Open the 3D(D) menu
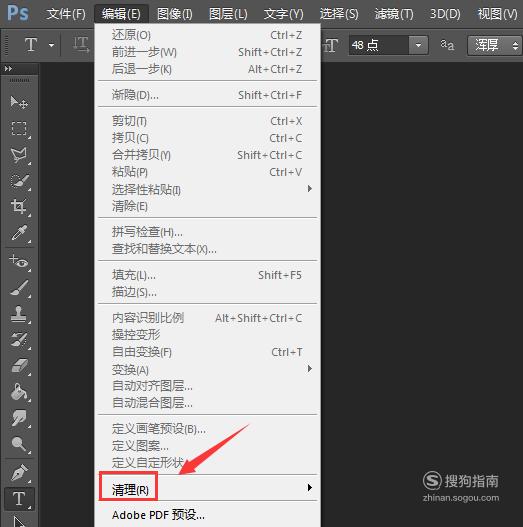This screenshot has height=527, width=523. (x=445, y=14)
